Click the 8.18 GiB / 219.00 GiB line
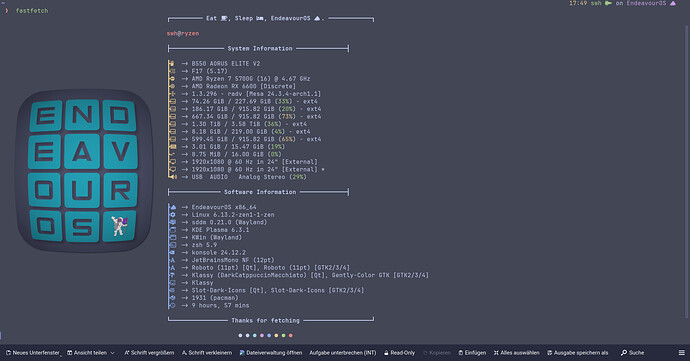Viewport: 690px width, 361px height. (251, 131)
